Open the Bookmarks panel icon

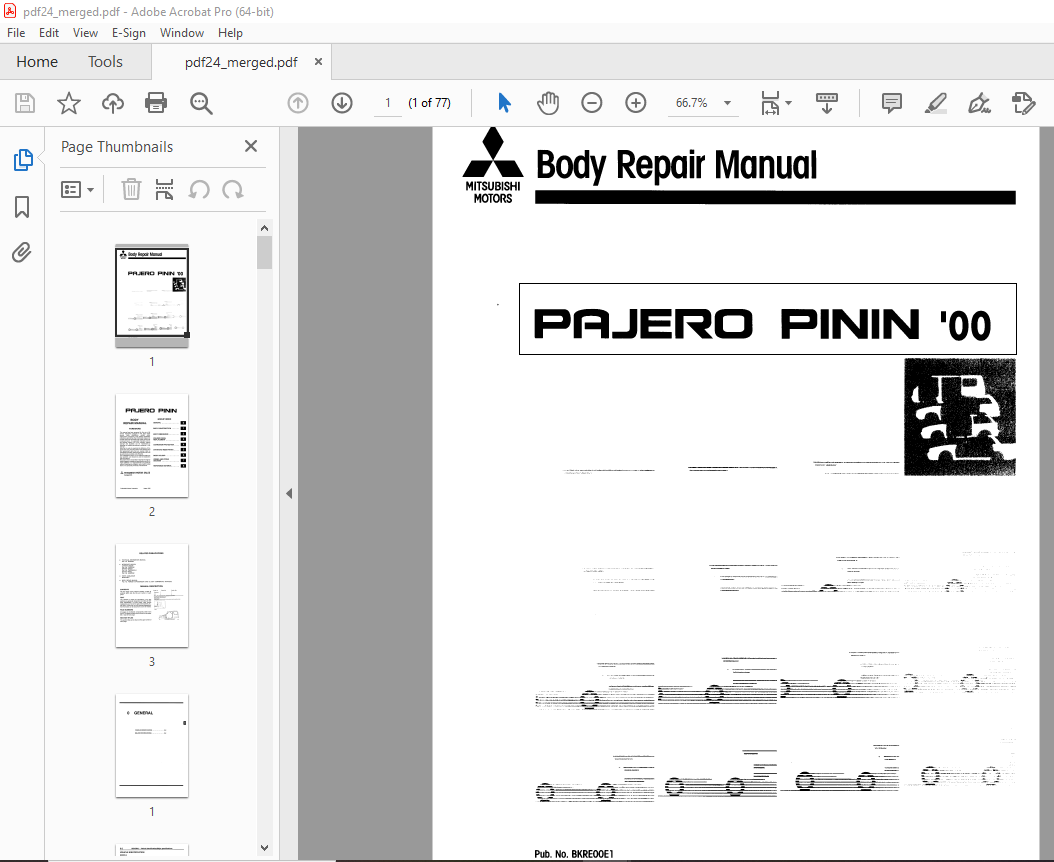(x=22, y=206)
